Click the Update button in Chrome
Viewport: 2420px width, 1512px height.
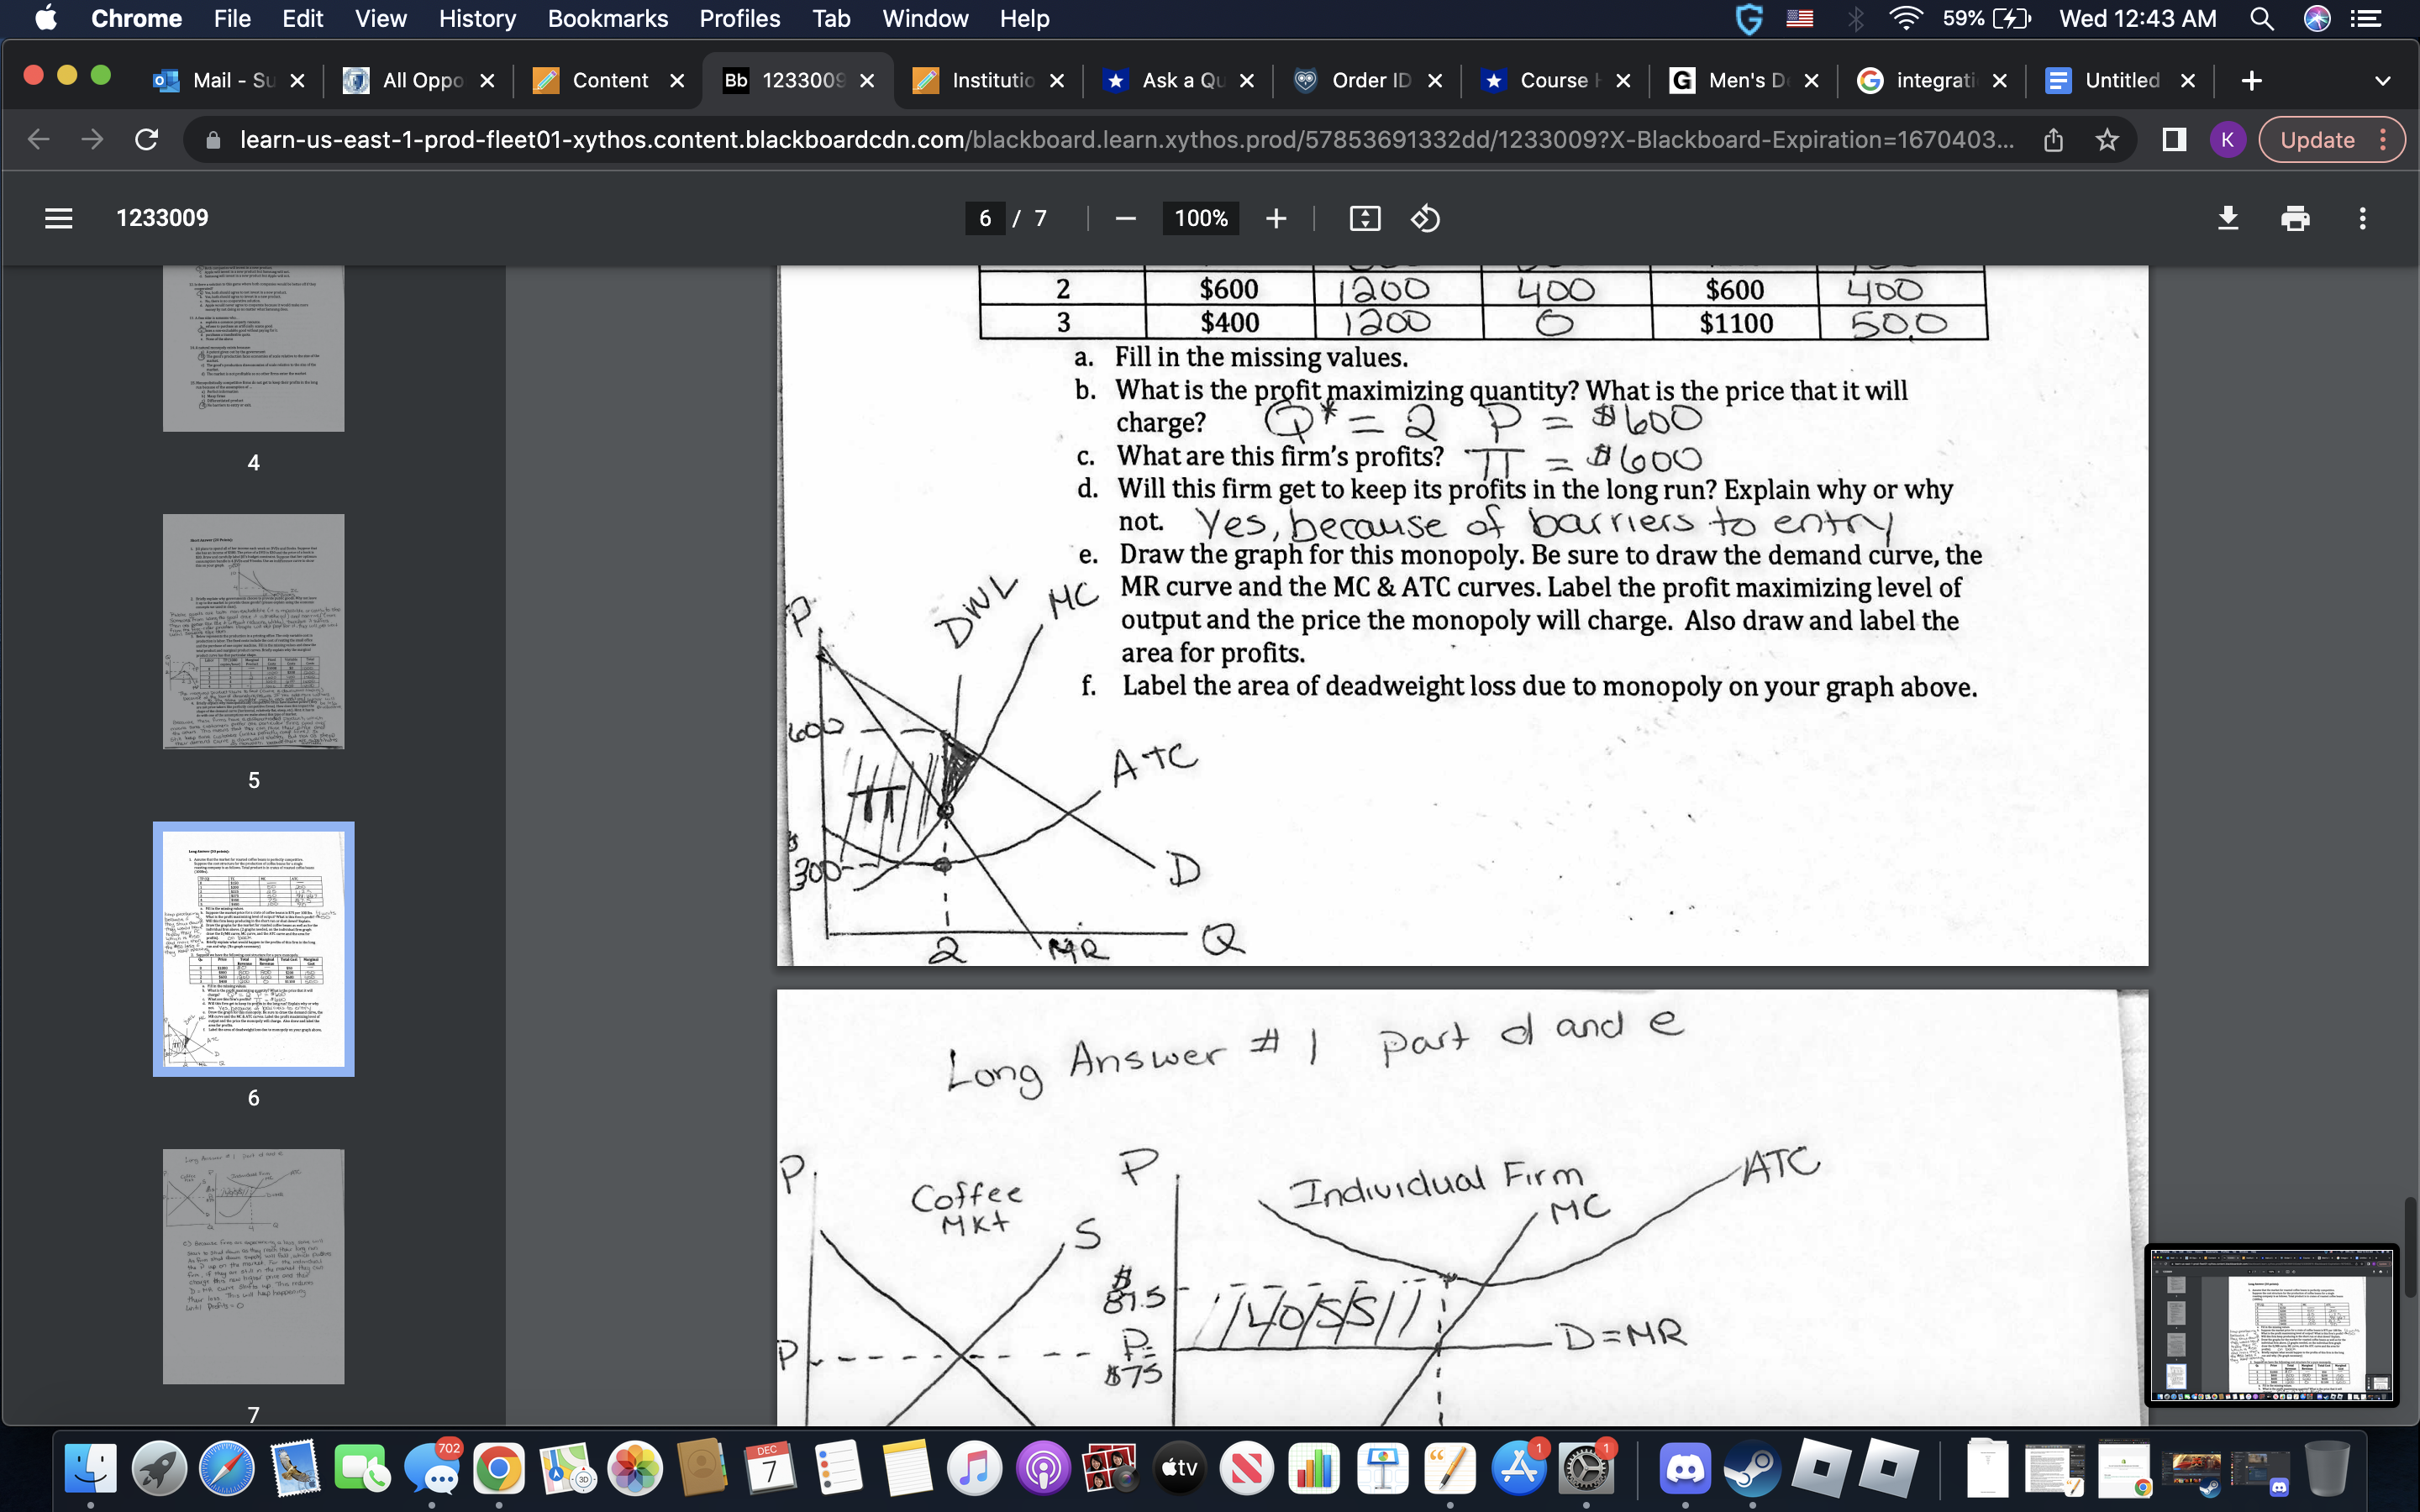tap(2317, 140)
